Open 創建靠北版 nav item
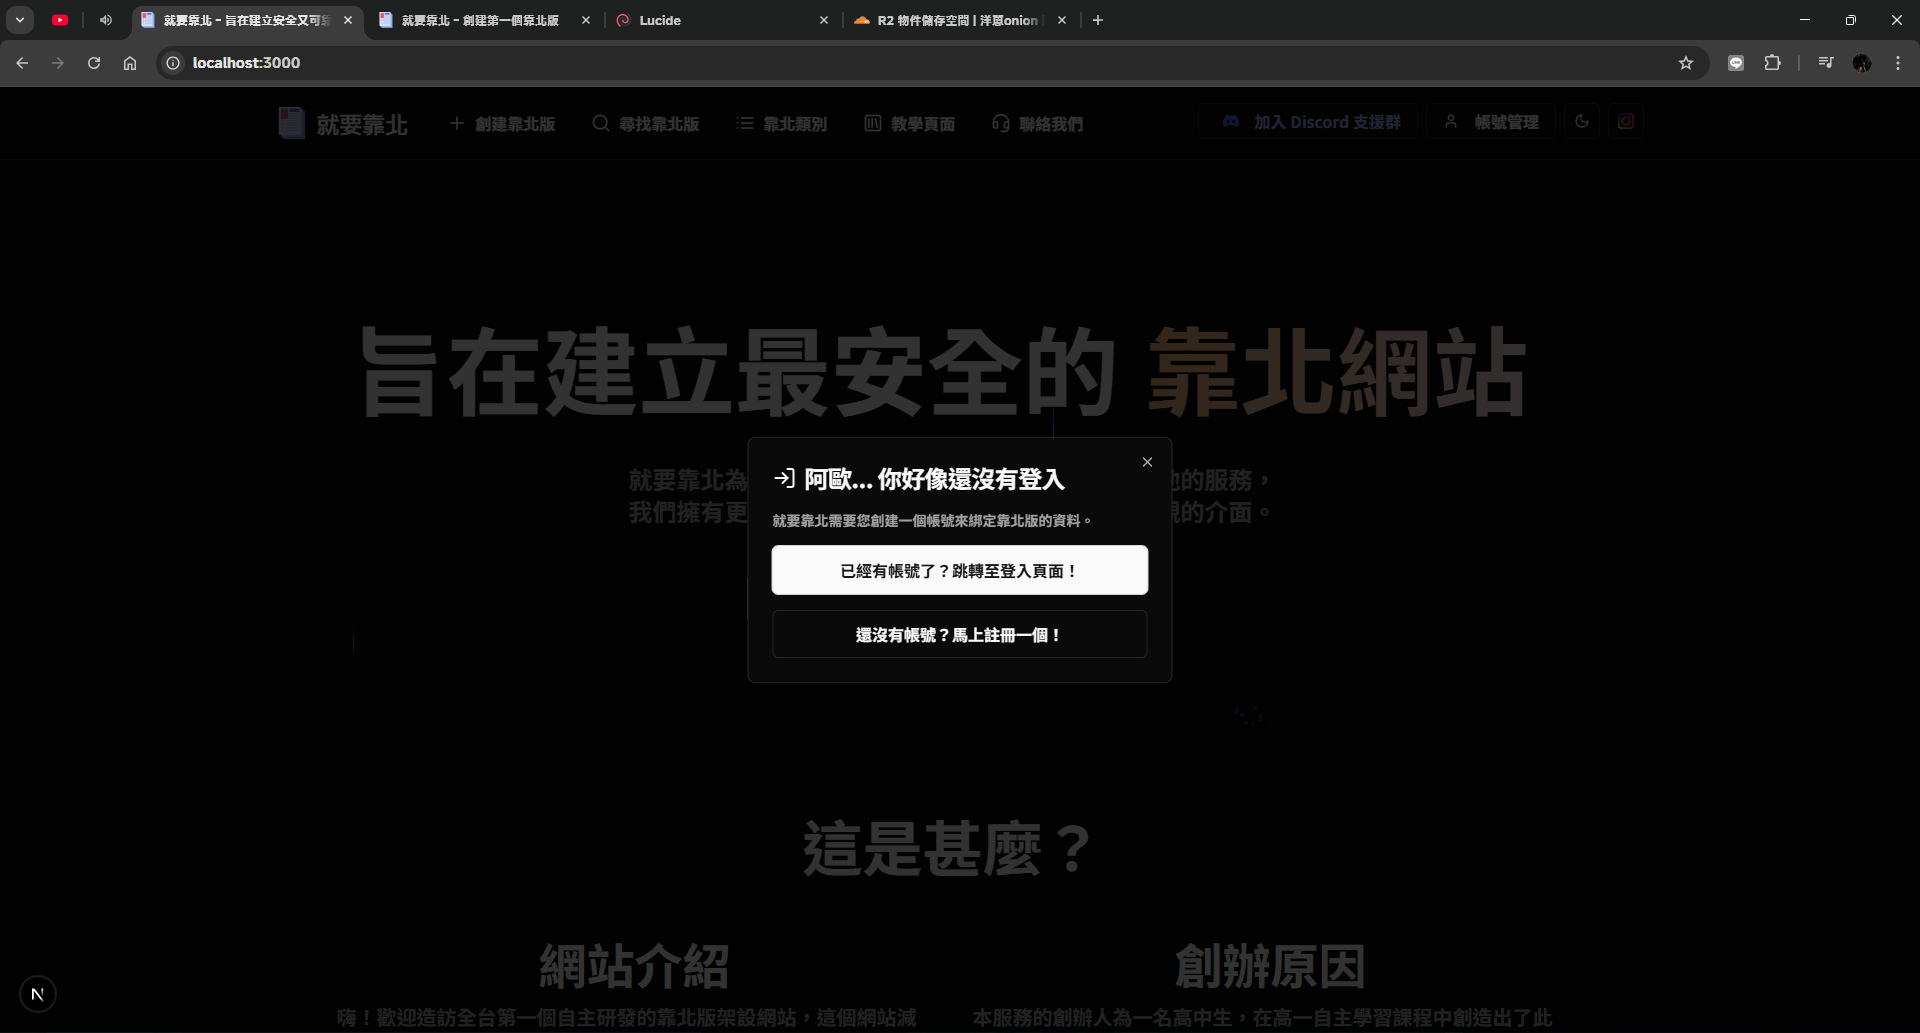 click(502, 124)
